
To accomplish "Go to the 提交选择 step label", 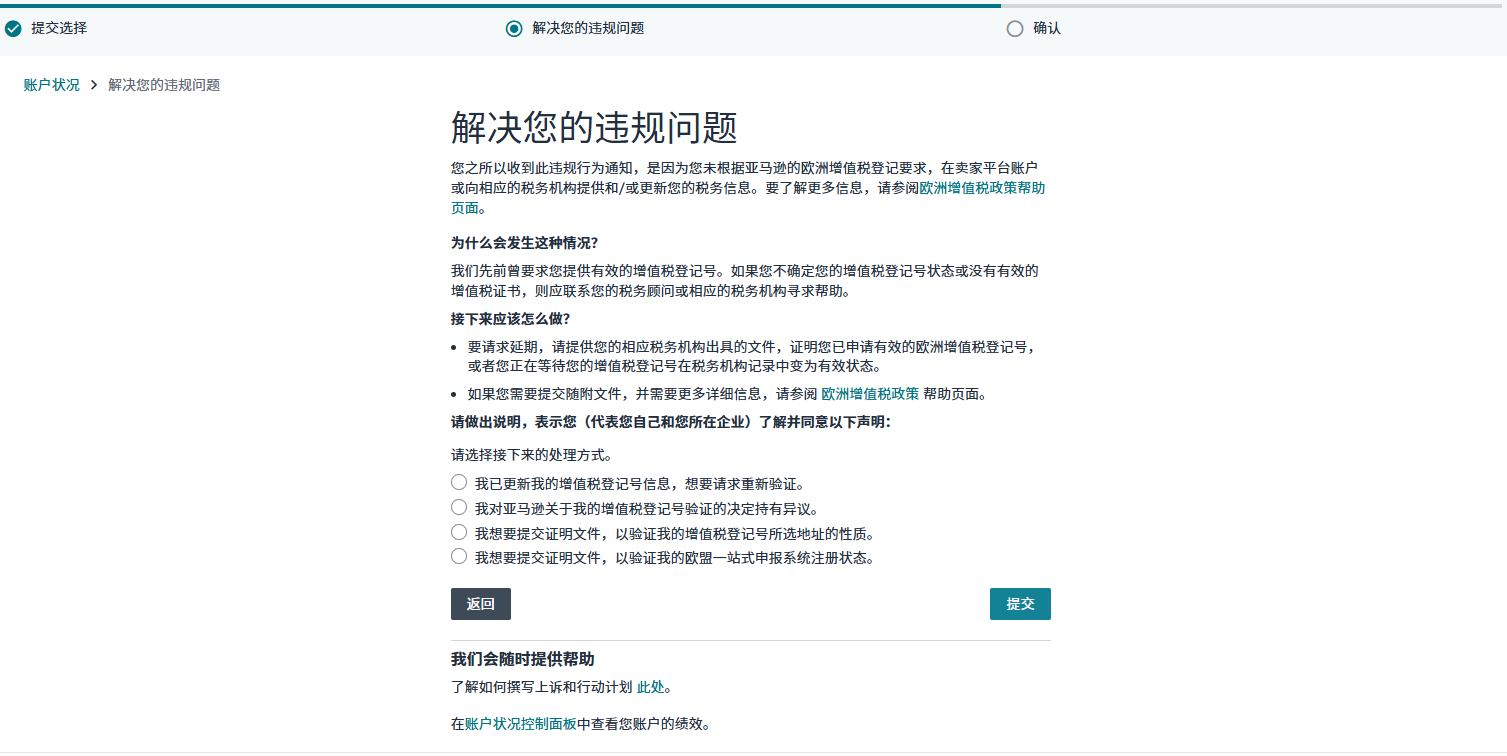I will (x=59, y=29).
